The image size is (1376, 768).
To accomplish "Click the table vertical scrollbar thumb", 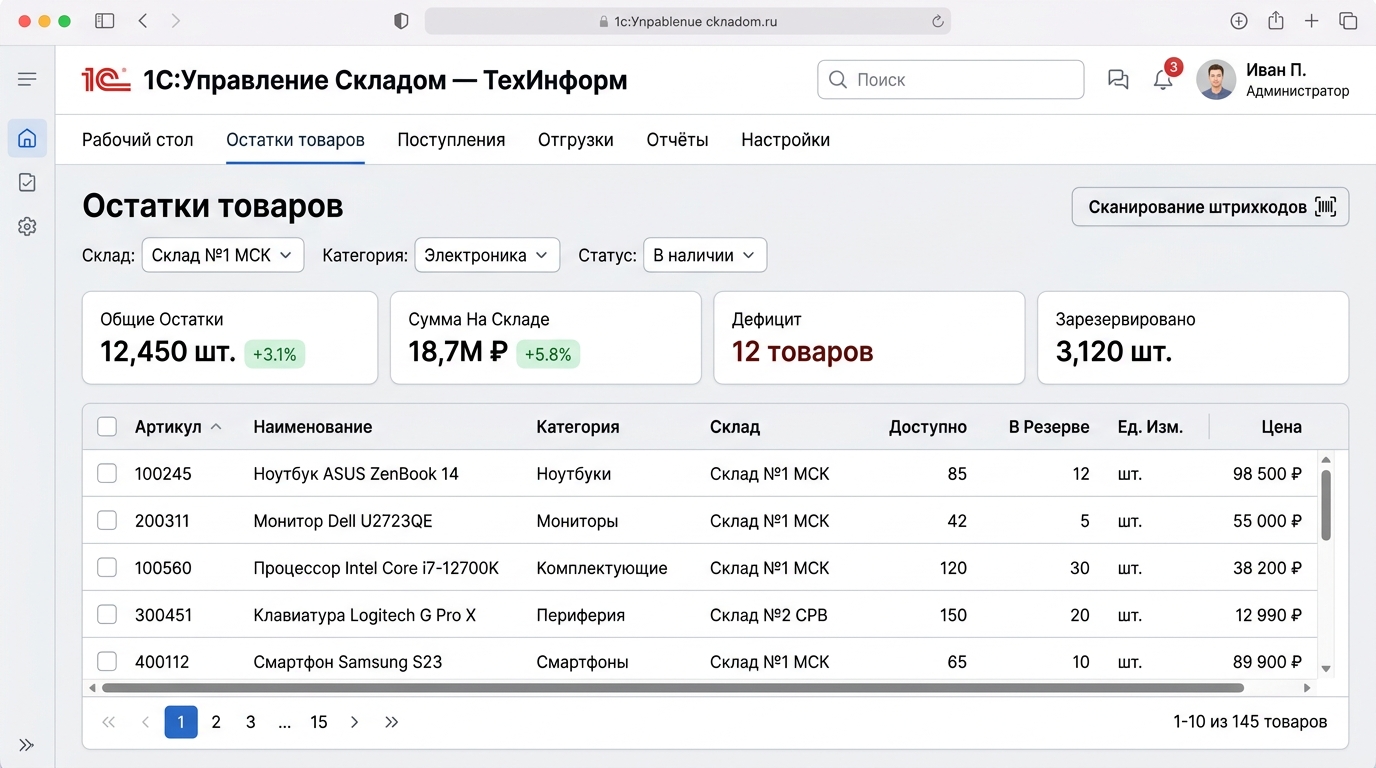I will click(1327, 505).
